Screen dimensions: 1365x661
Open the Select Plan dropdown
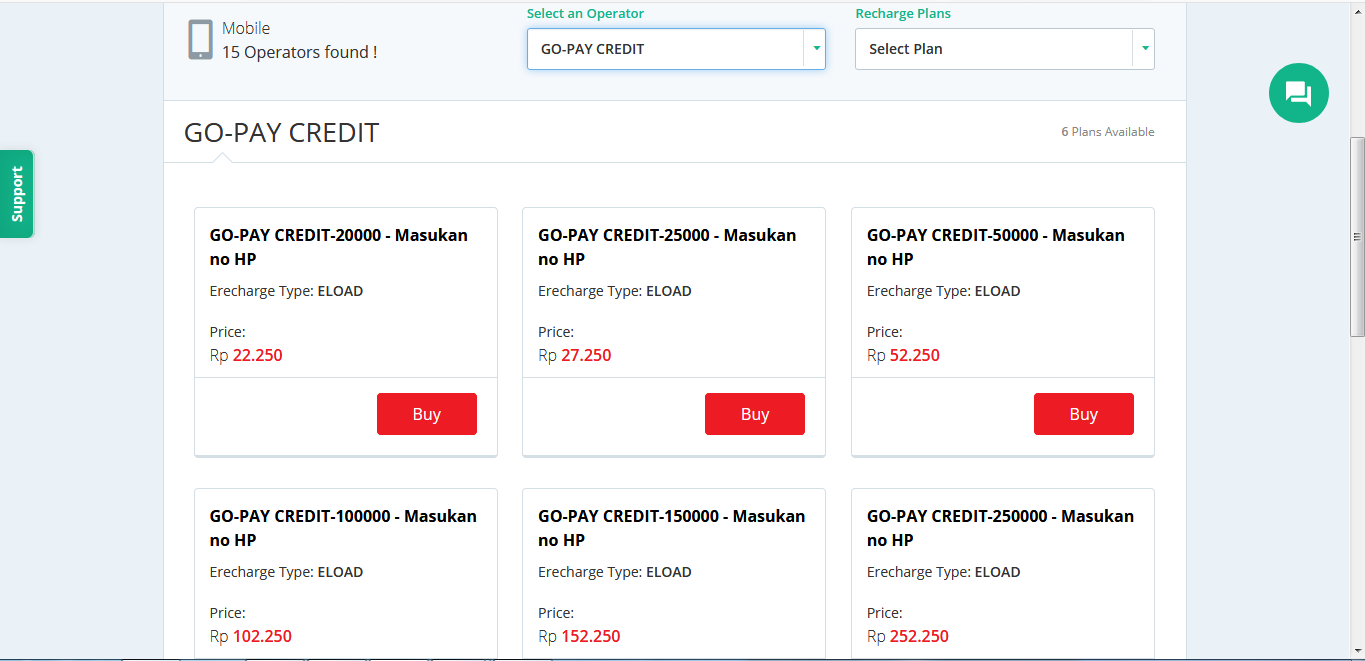pos(1004,49)
